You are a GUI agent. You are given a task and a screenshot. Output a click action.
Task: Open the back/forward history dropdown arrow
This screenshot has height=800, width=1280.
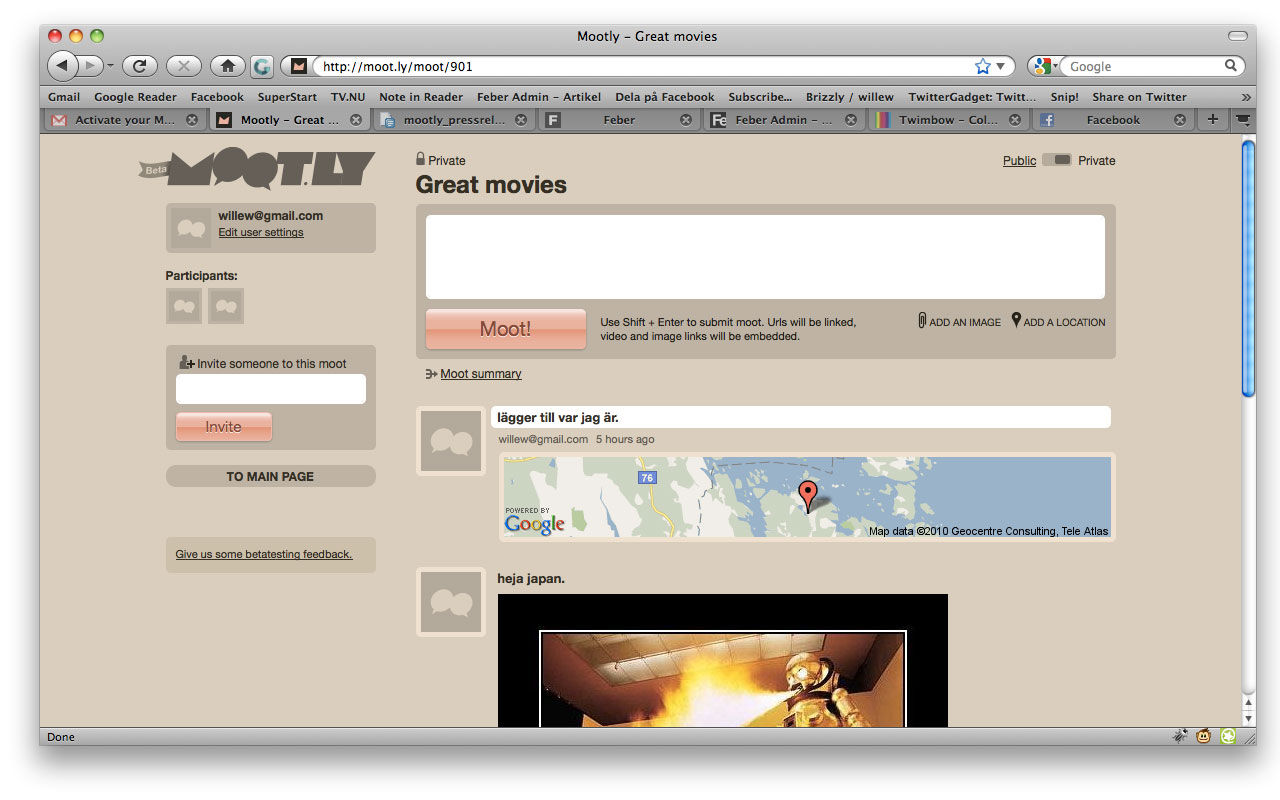click(x=110, y=66)
